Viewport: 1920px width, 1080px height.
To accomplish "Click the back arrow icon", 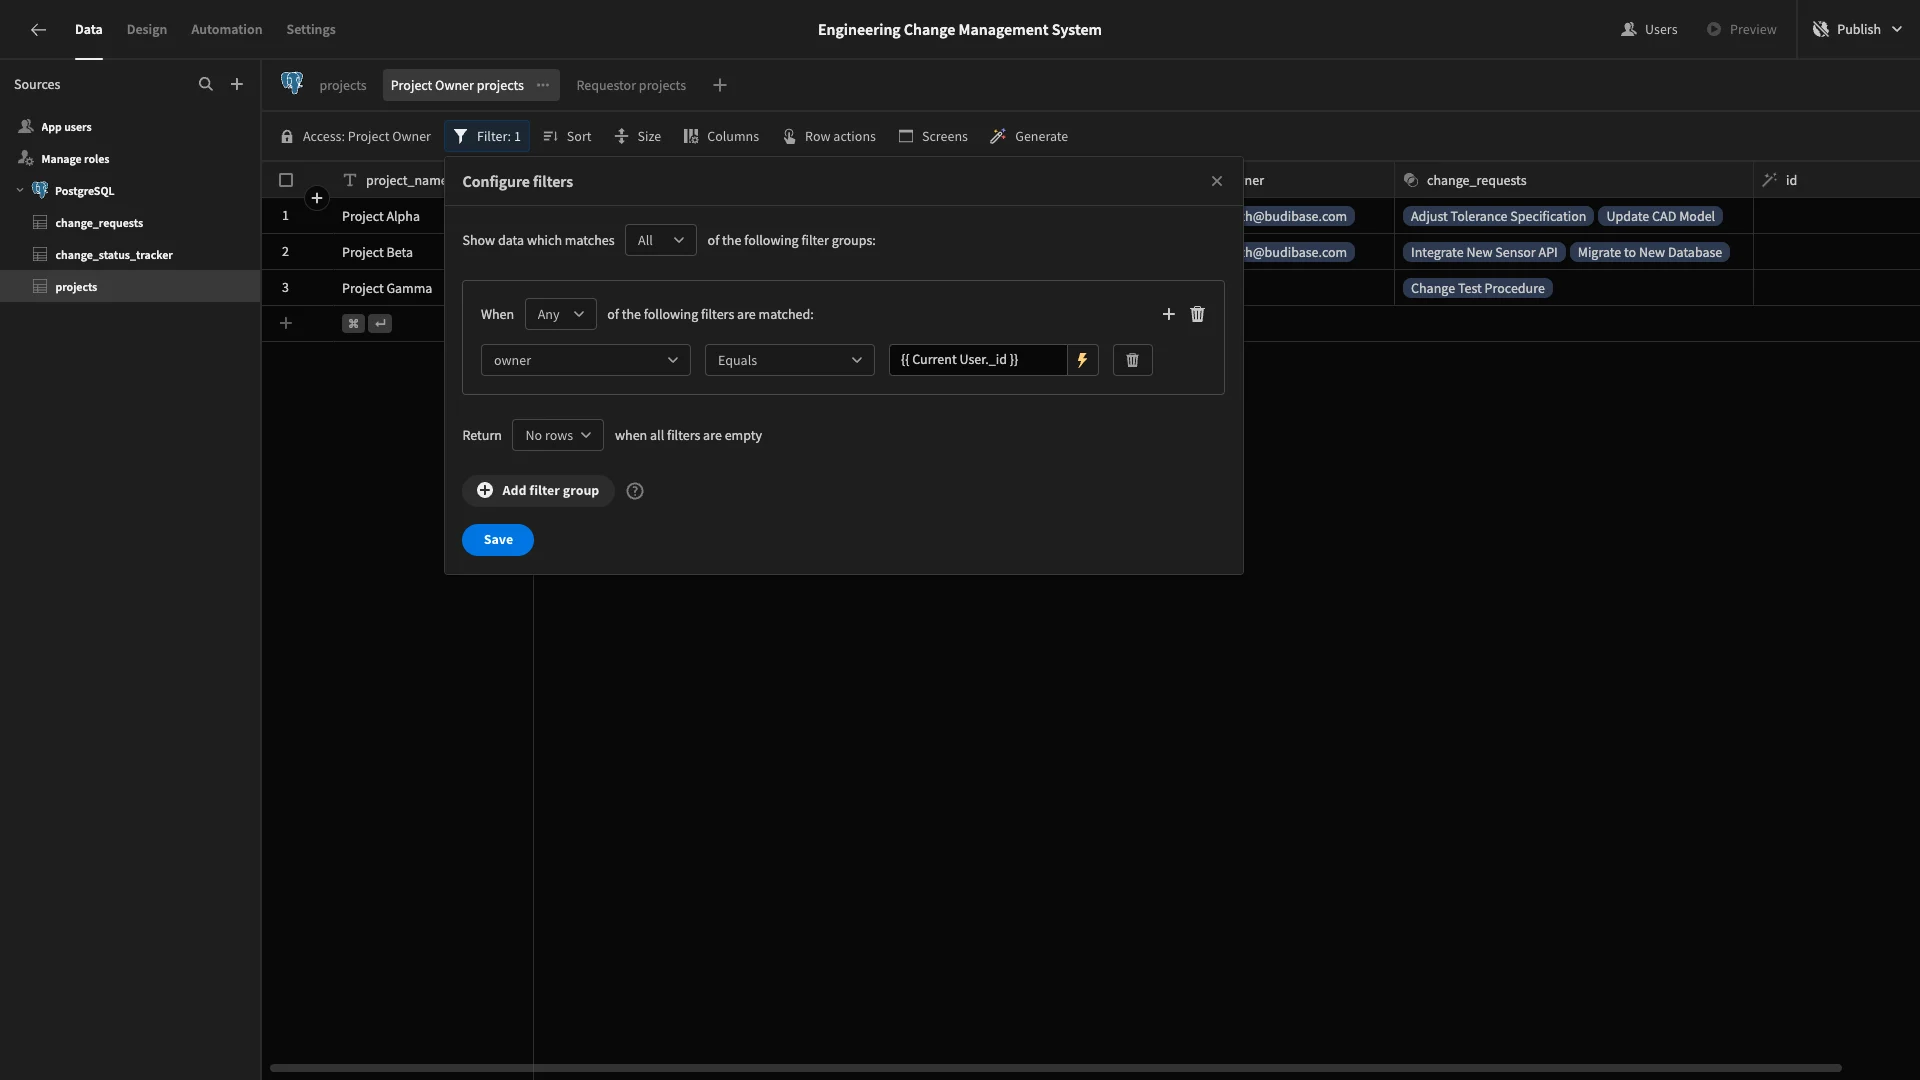I will 38,30.
